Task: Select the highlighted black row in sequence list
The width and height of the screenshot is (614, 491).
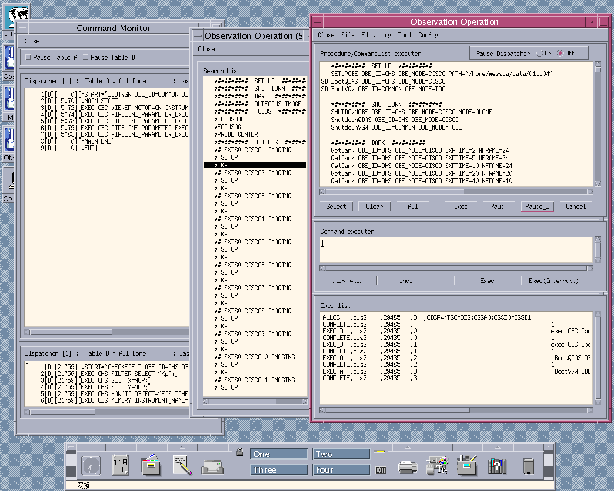Action: (x=255, y=165)
